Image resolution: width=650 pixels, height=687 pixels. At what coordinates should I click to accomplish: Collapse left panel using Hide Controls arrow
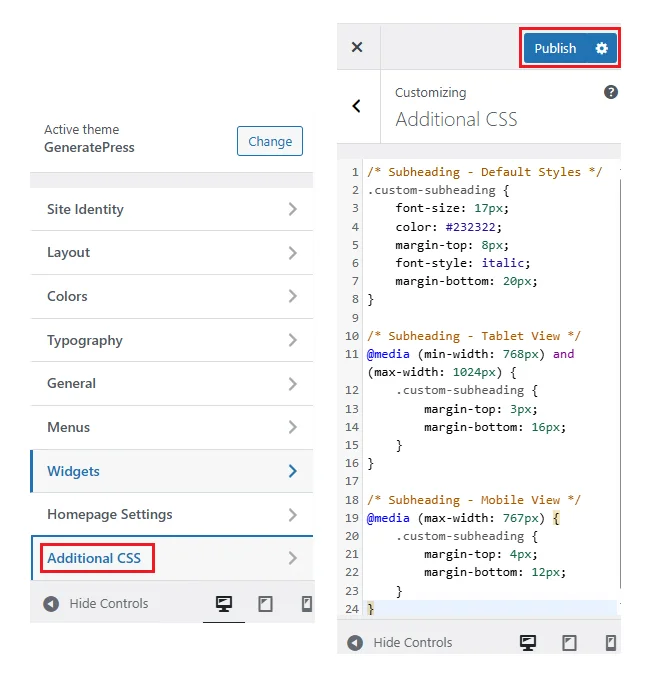coord(51,604)
